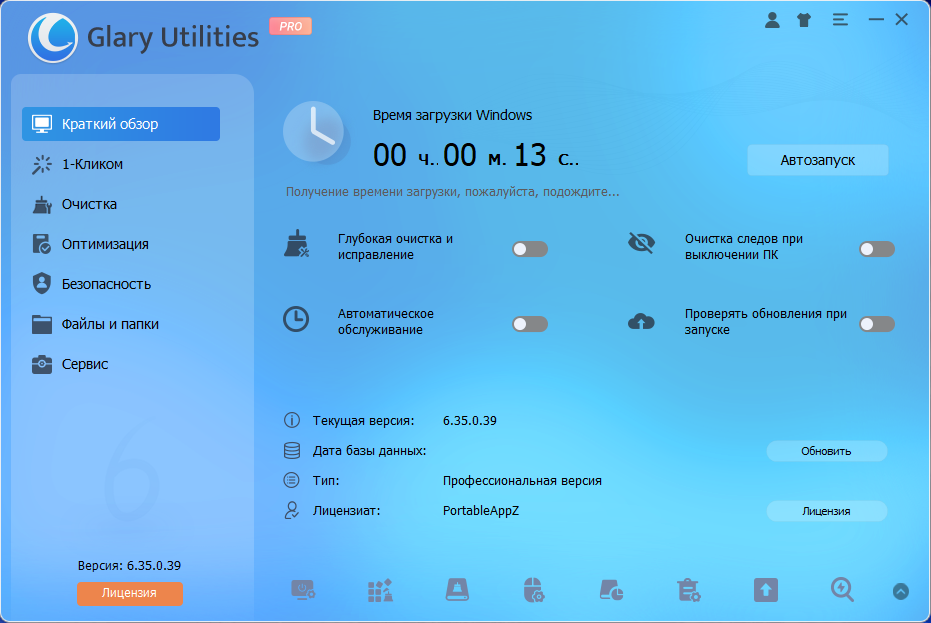The width and height of the screenshot is (931, 623).
Task: Open the user account icon in title bar
Action: [772, 19]
